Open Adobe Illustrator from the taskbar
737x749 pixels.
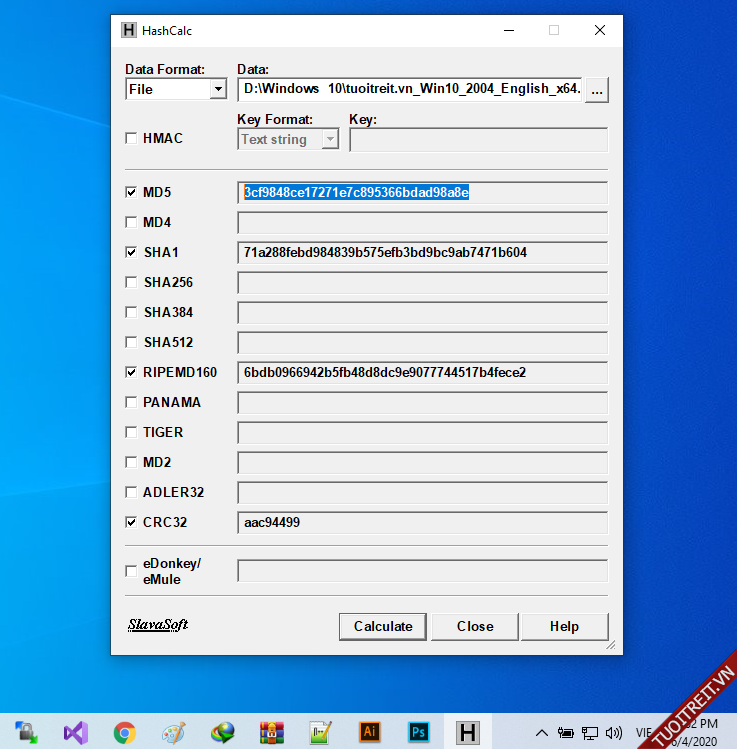point(370,732)
